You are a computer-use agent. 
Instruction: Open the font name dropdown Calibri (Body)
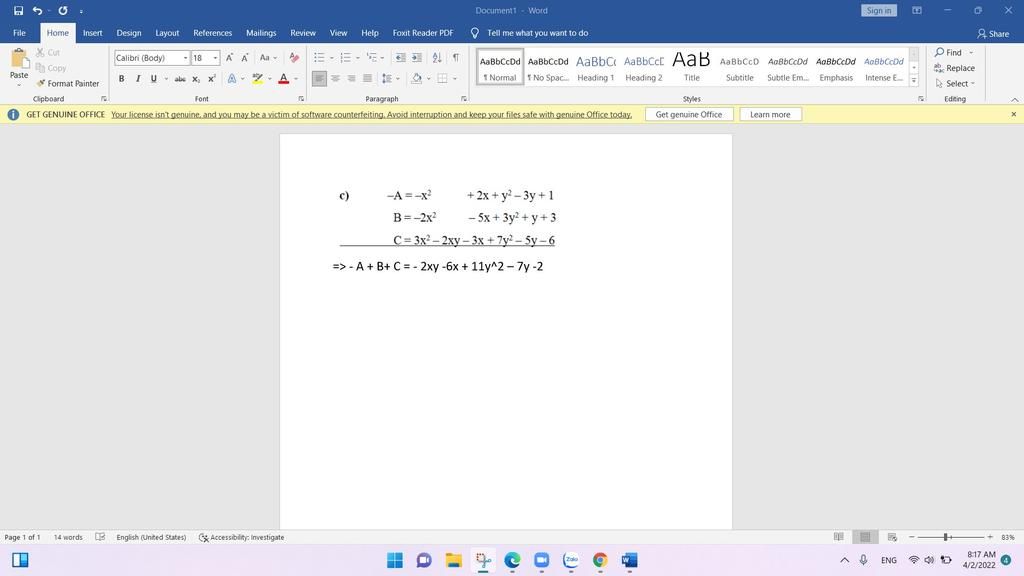(x=185, y=58)
